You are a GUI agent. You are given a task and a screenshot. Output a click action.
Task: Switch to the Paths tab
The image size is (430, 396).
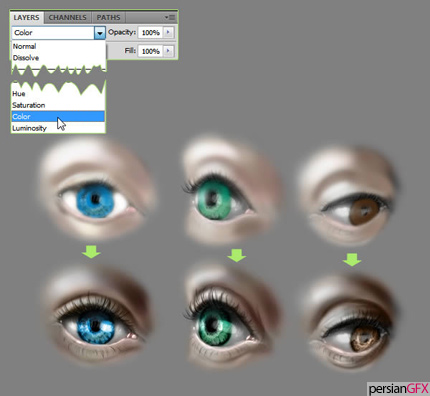pos(108,17)
